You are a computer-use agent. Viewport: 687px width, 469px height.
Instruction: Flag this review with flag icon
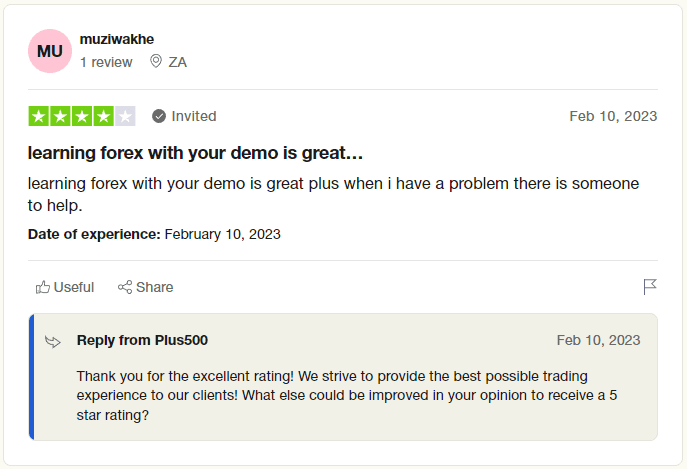[x=650, y=287]
